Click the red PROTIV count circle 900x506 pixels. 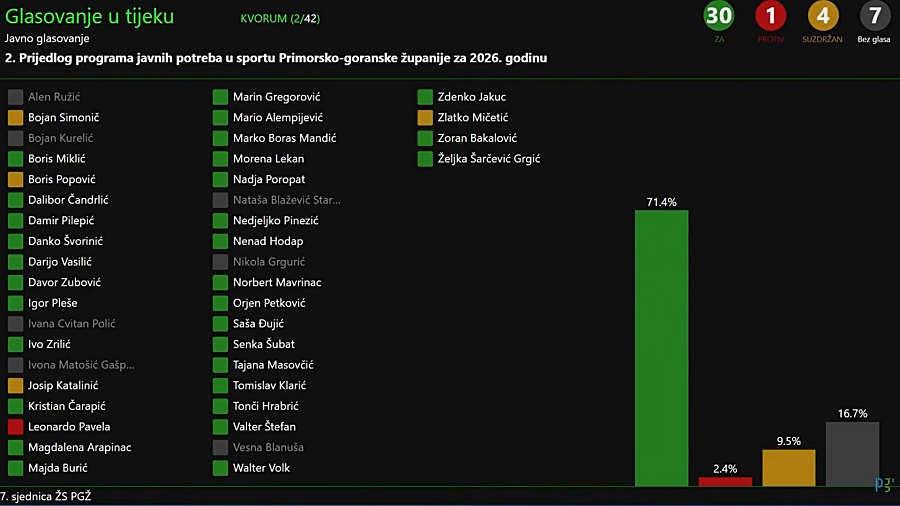tap(771, 16)
